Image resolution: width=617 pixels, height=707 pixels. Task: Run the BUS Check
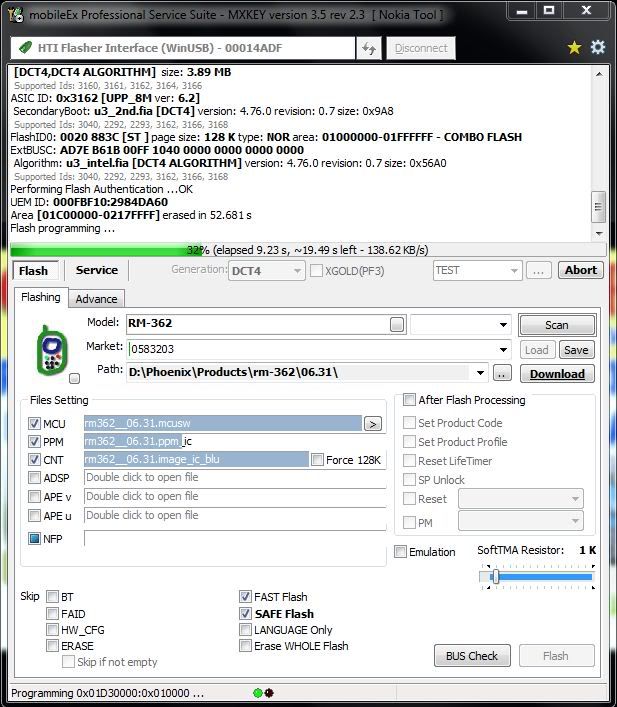tap(472, 656)
